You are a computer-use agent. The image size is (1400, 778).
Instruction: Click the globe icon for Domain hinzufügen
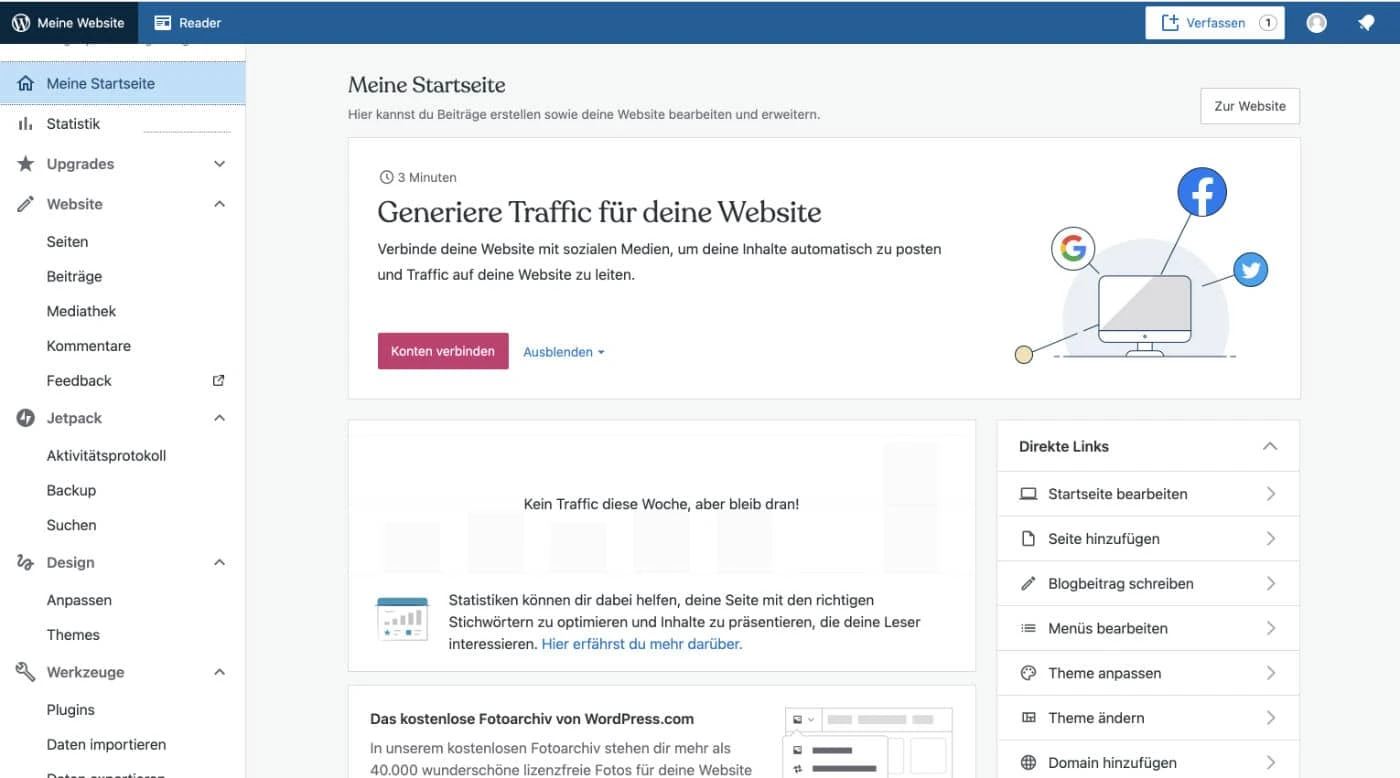click(1028, 763)
